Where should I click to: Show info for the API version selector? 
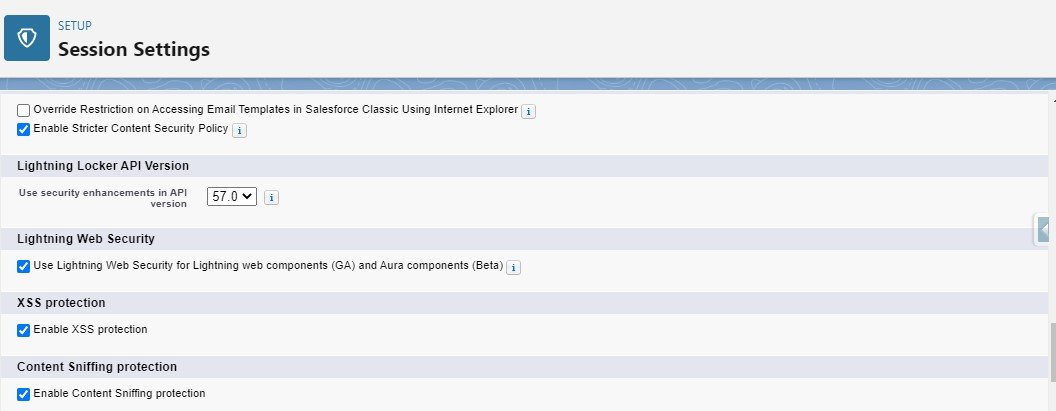271,198
